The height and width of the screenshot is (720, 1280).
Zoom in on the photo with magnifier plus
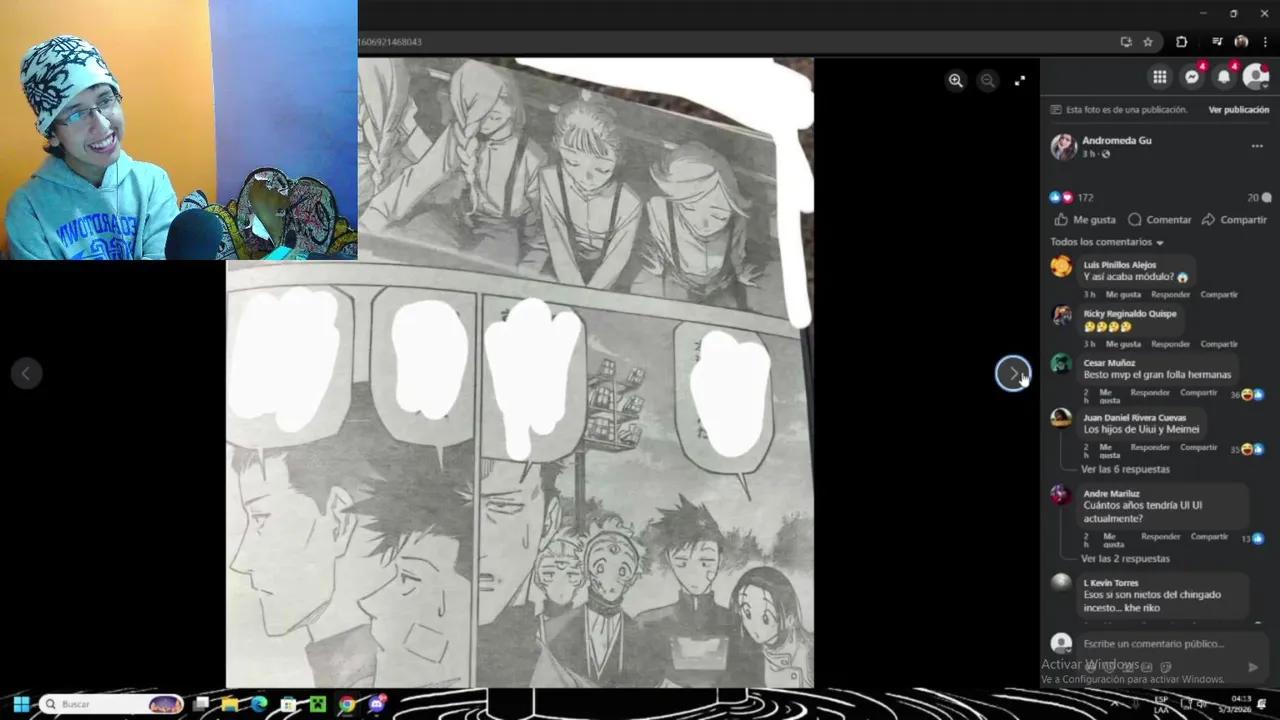point(955,81)
